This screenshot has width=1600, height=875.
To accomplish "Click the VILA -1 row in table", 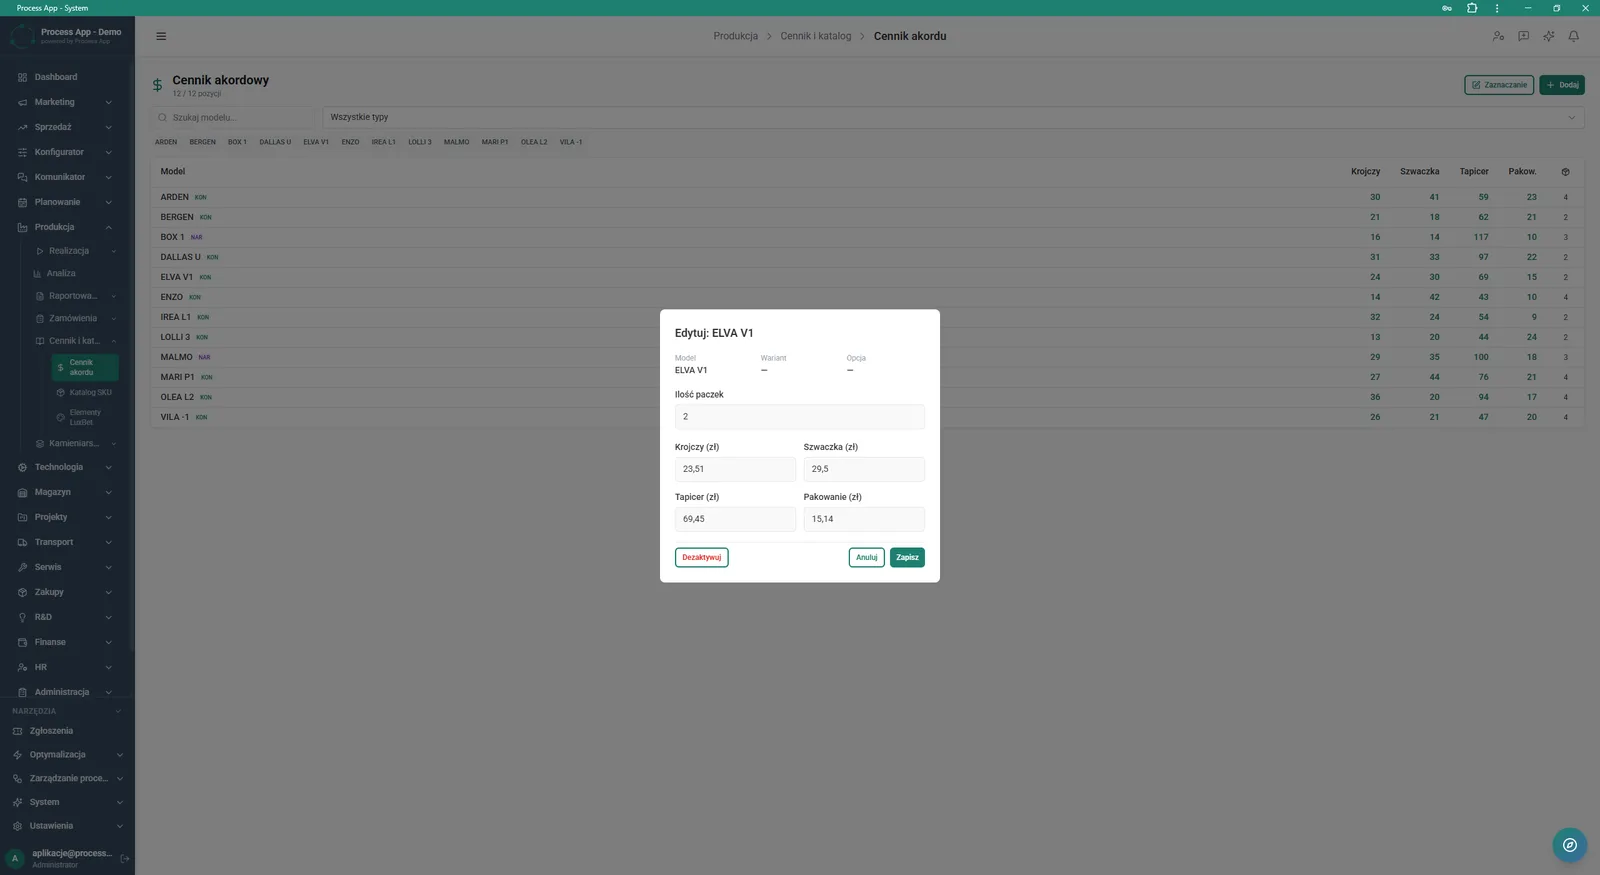I will (x=867, y=417).
